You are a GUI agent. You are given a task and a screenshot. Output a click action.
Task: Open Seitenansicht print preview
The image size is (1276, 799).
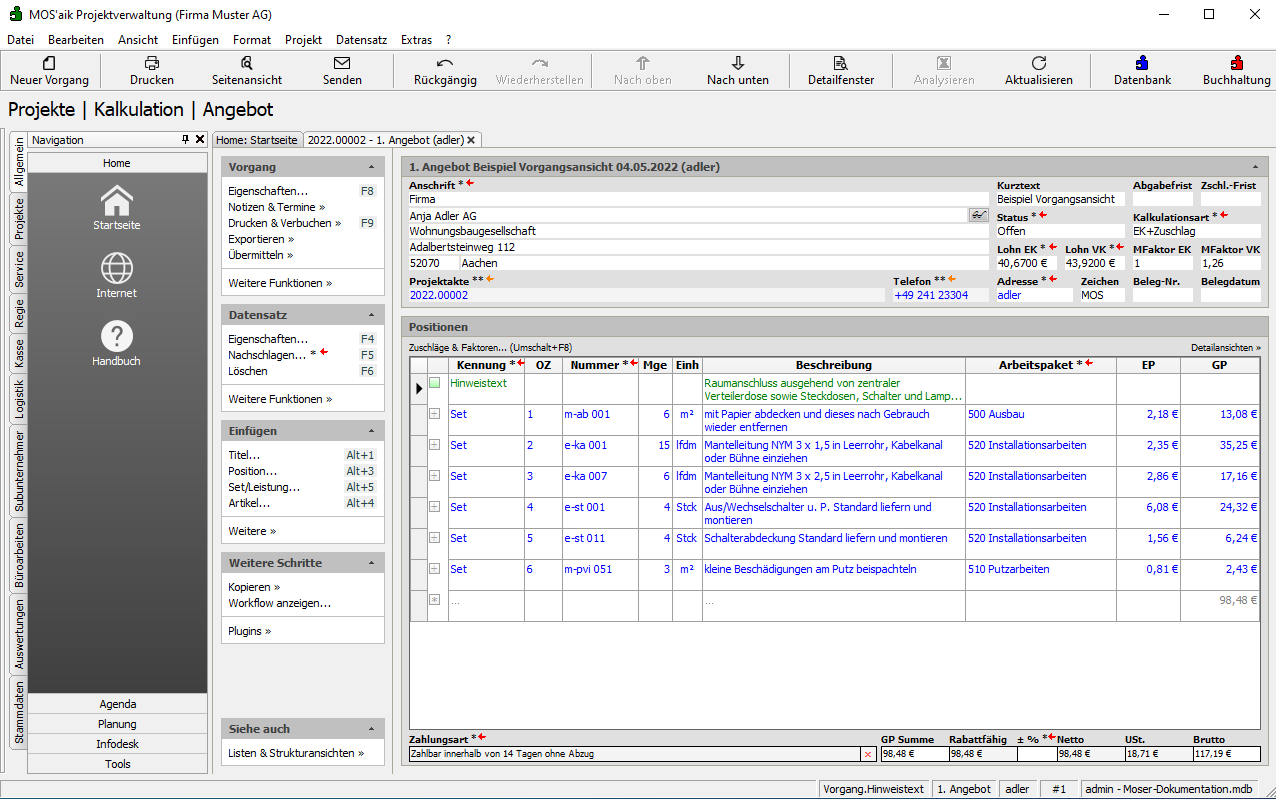click(247, 63)
